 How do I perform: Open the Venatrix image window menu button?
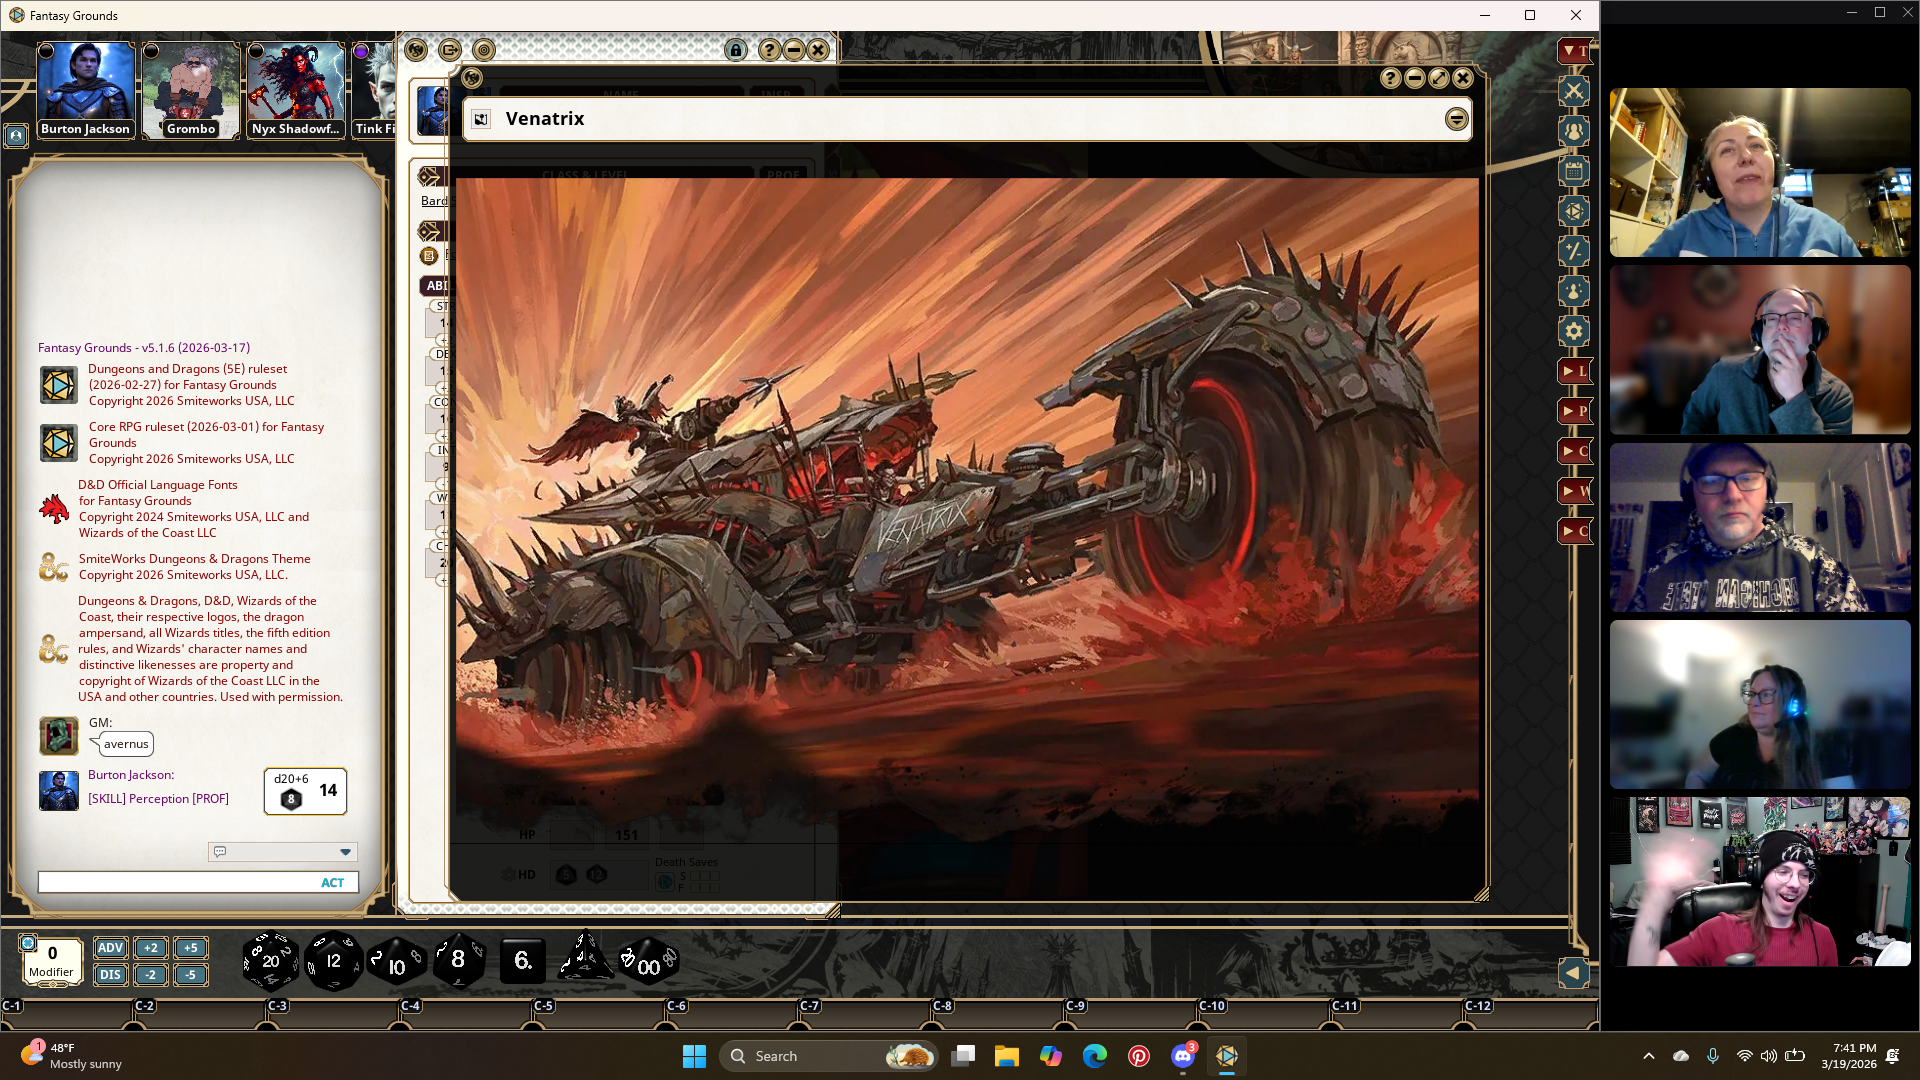coord(1456,119)
